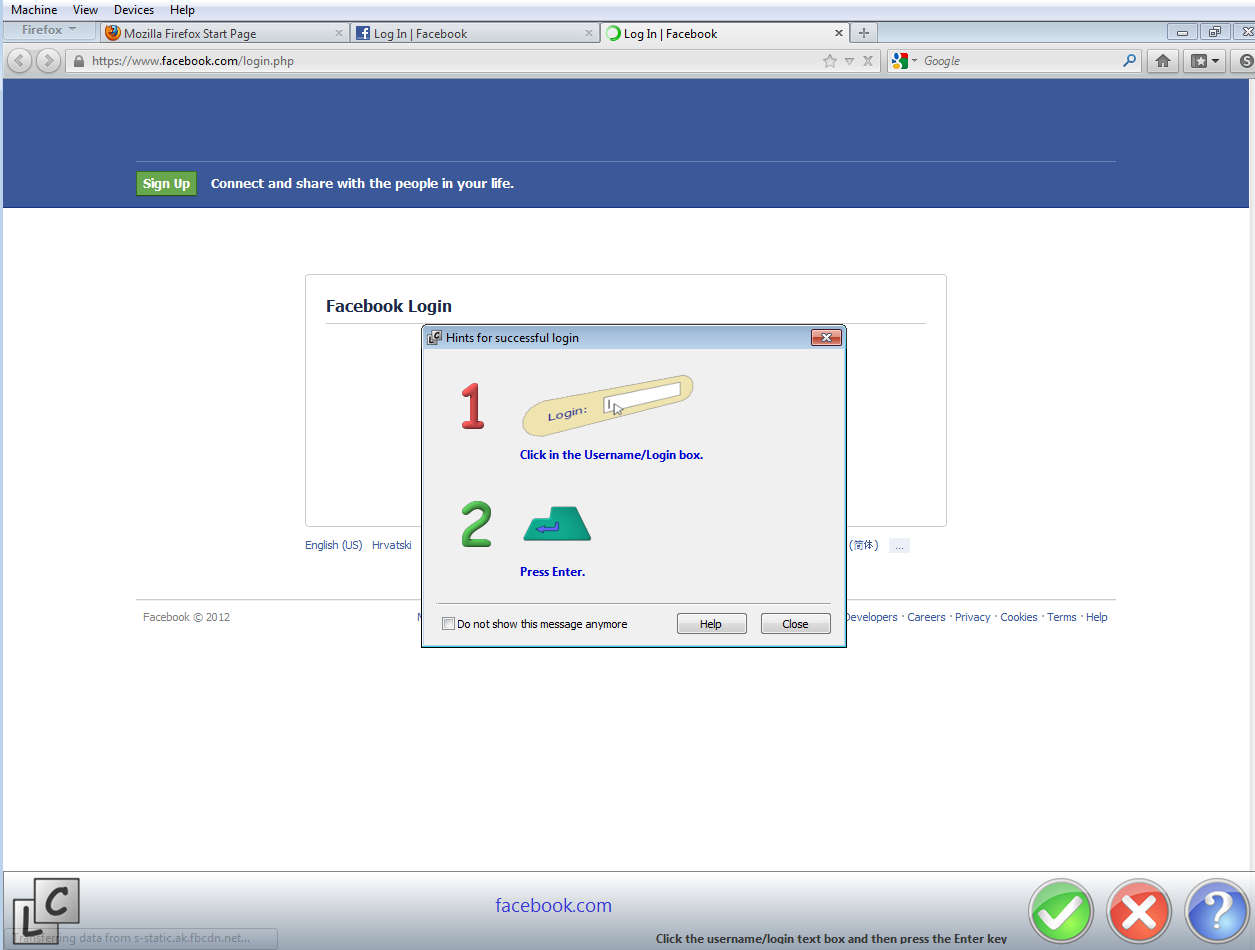Check Do not show this message anymore
This screenshot has height=950, width=1255.
448,624
